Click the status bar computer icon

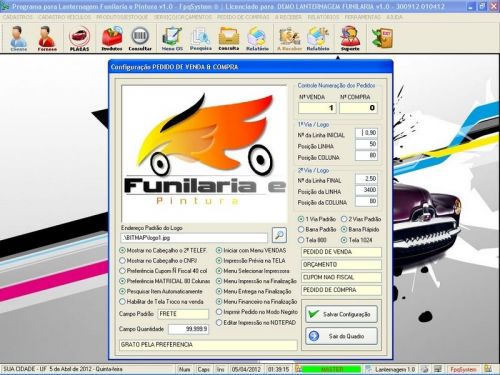(x=438, y=369)
